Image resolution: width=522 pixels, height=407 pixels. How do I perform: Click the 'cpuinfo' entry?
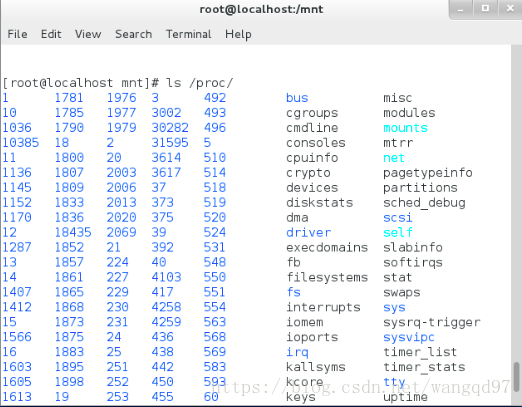312,158
